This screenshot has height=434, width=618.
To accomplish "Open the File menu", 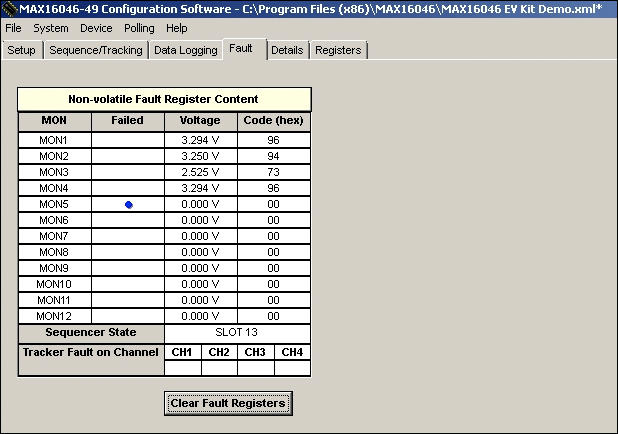I will tap(13, 28).
